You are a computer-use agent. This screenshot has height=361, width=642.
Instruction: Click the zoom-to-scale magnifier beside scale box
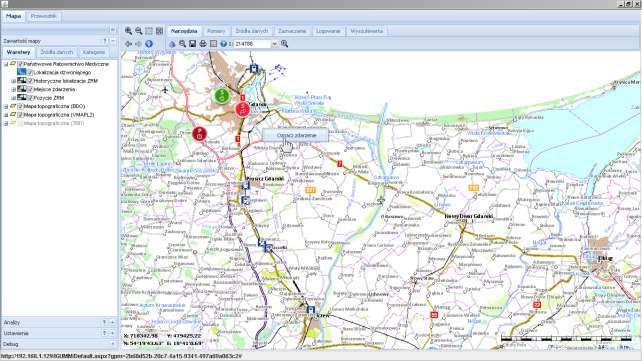pyautogui.click(x=284, y=44)
